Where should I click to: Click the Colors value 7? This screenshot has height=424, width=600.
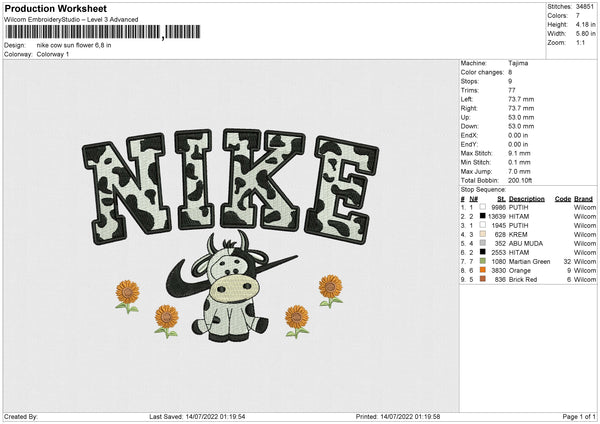(578, 16)
